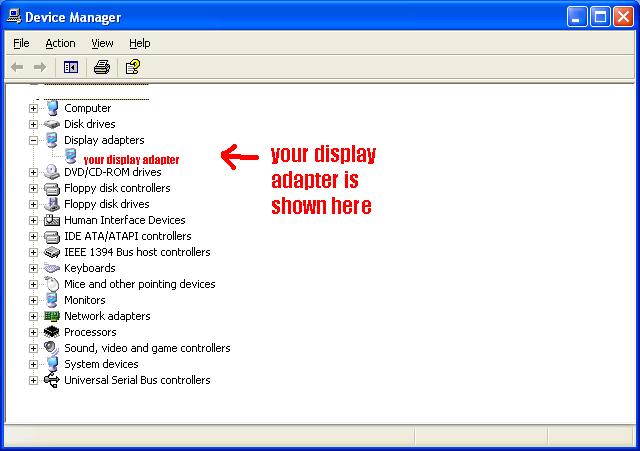Select the Computer category icon
Viewport: 640px width, 451px height.
click(52, 108)
